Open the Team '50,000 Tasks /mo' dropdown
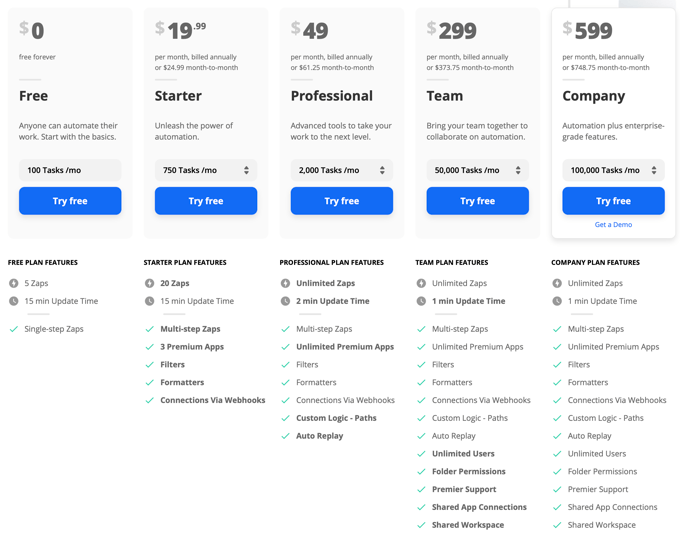The image size is (680, 537). pos(477,170)
